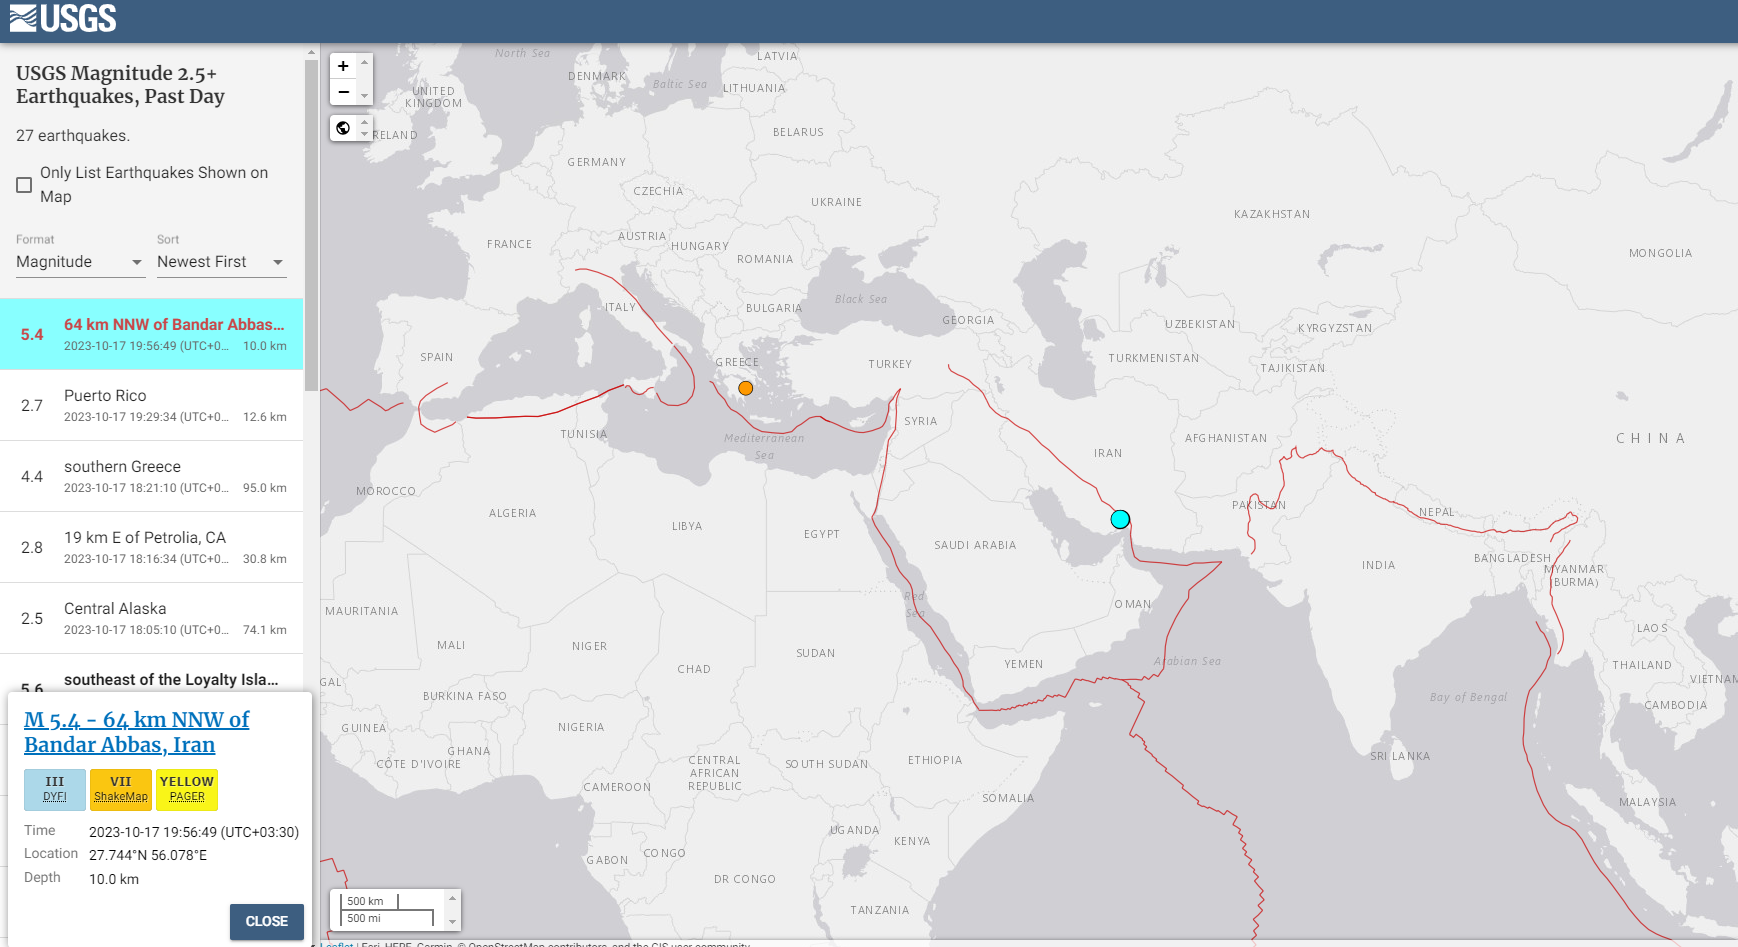This screenshot has height=947, width=1738.
Task: Zoom out on the map
Action: coord(343,92)
